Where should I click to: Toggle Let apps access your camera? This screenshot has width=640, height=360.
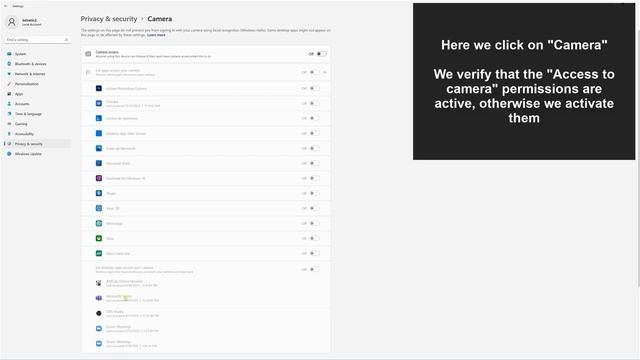314,72
